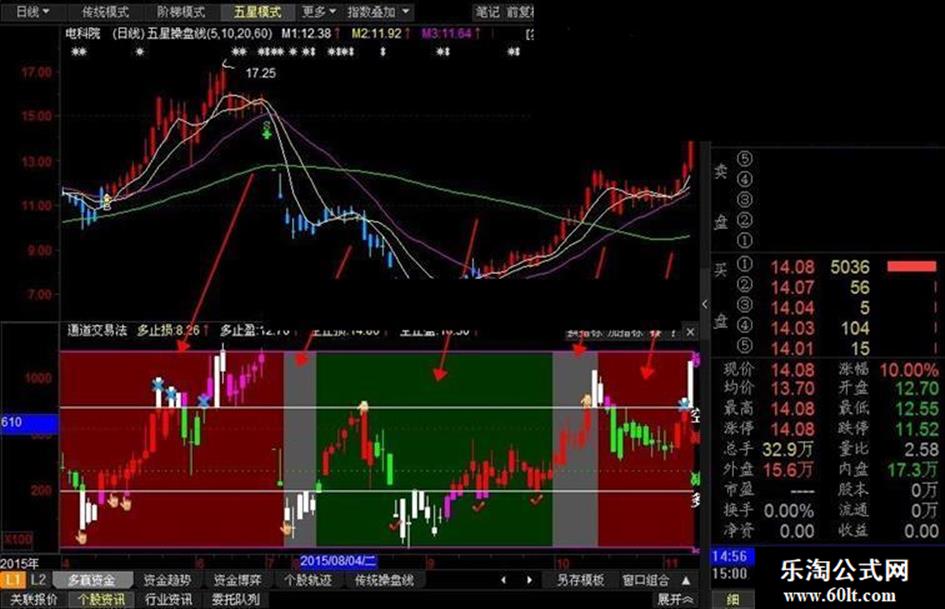Viewport: 945px width, 609px height.
Task: Click the 14:56 time entry
Action: [x=730, y=556]
